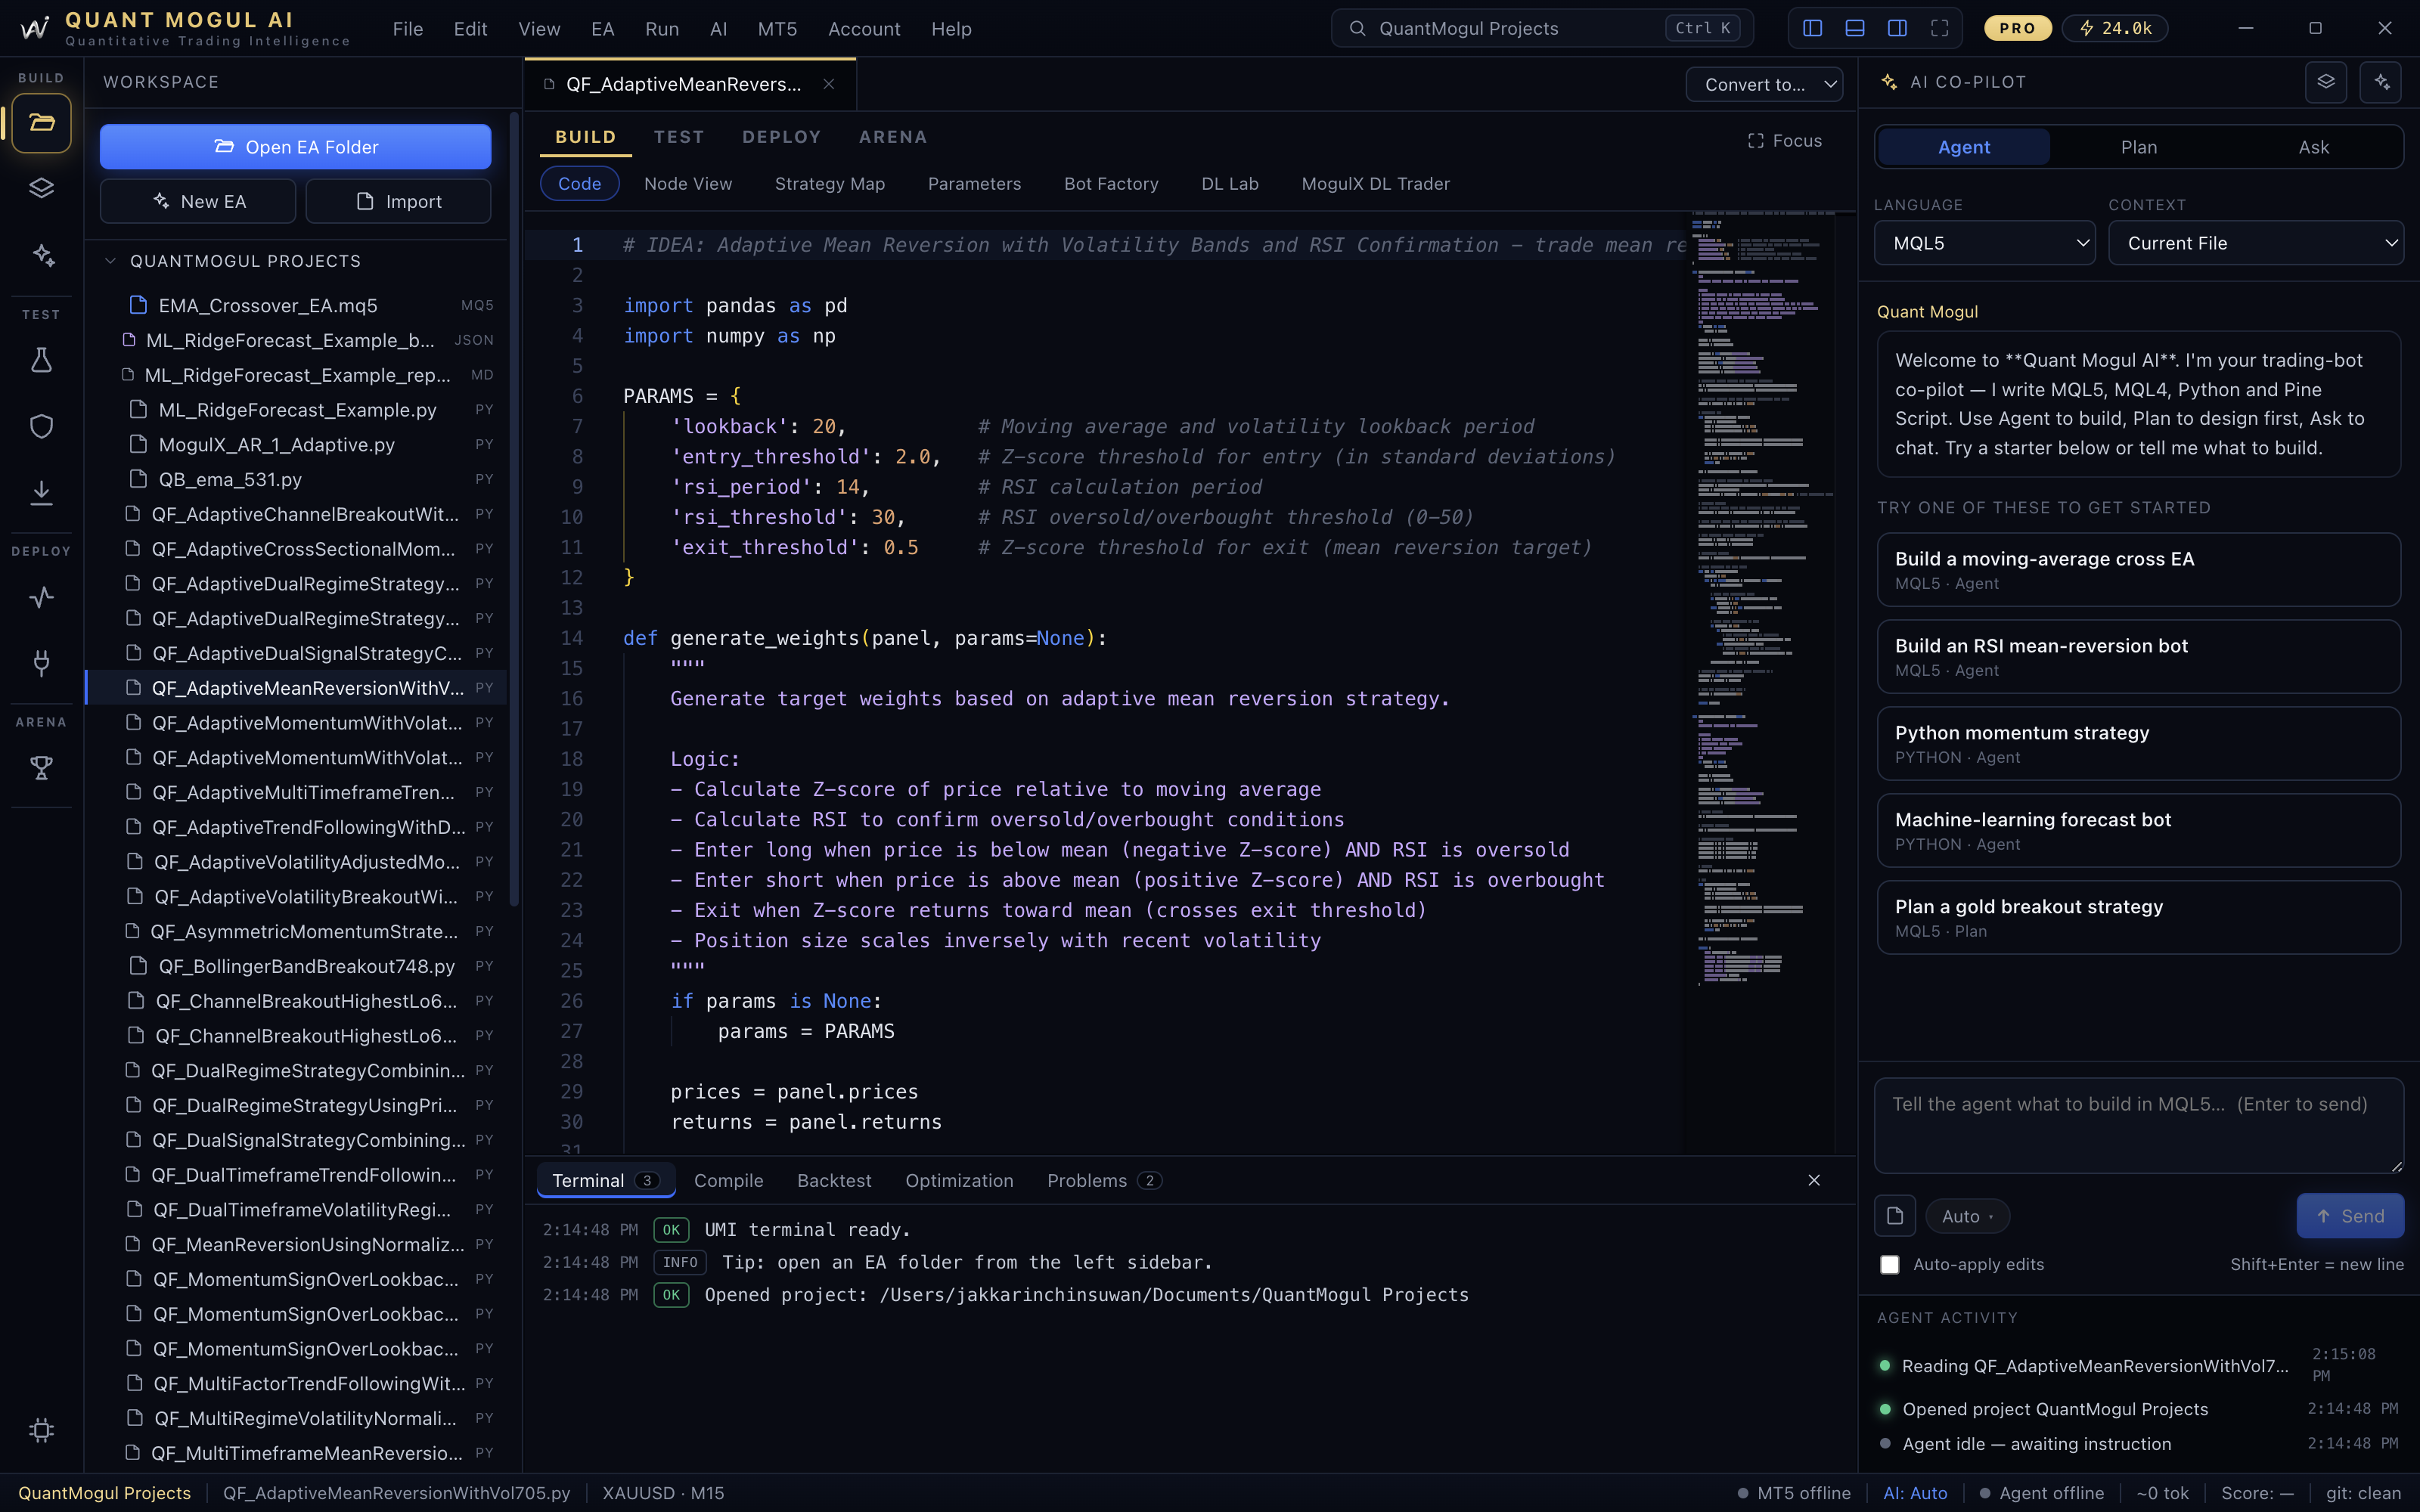The height and width of the screenshot is (1512, 2420).
Task: Click the plug connection icon in left sidebar
Action: (x=41, y=662)
